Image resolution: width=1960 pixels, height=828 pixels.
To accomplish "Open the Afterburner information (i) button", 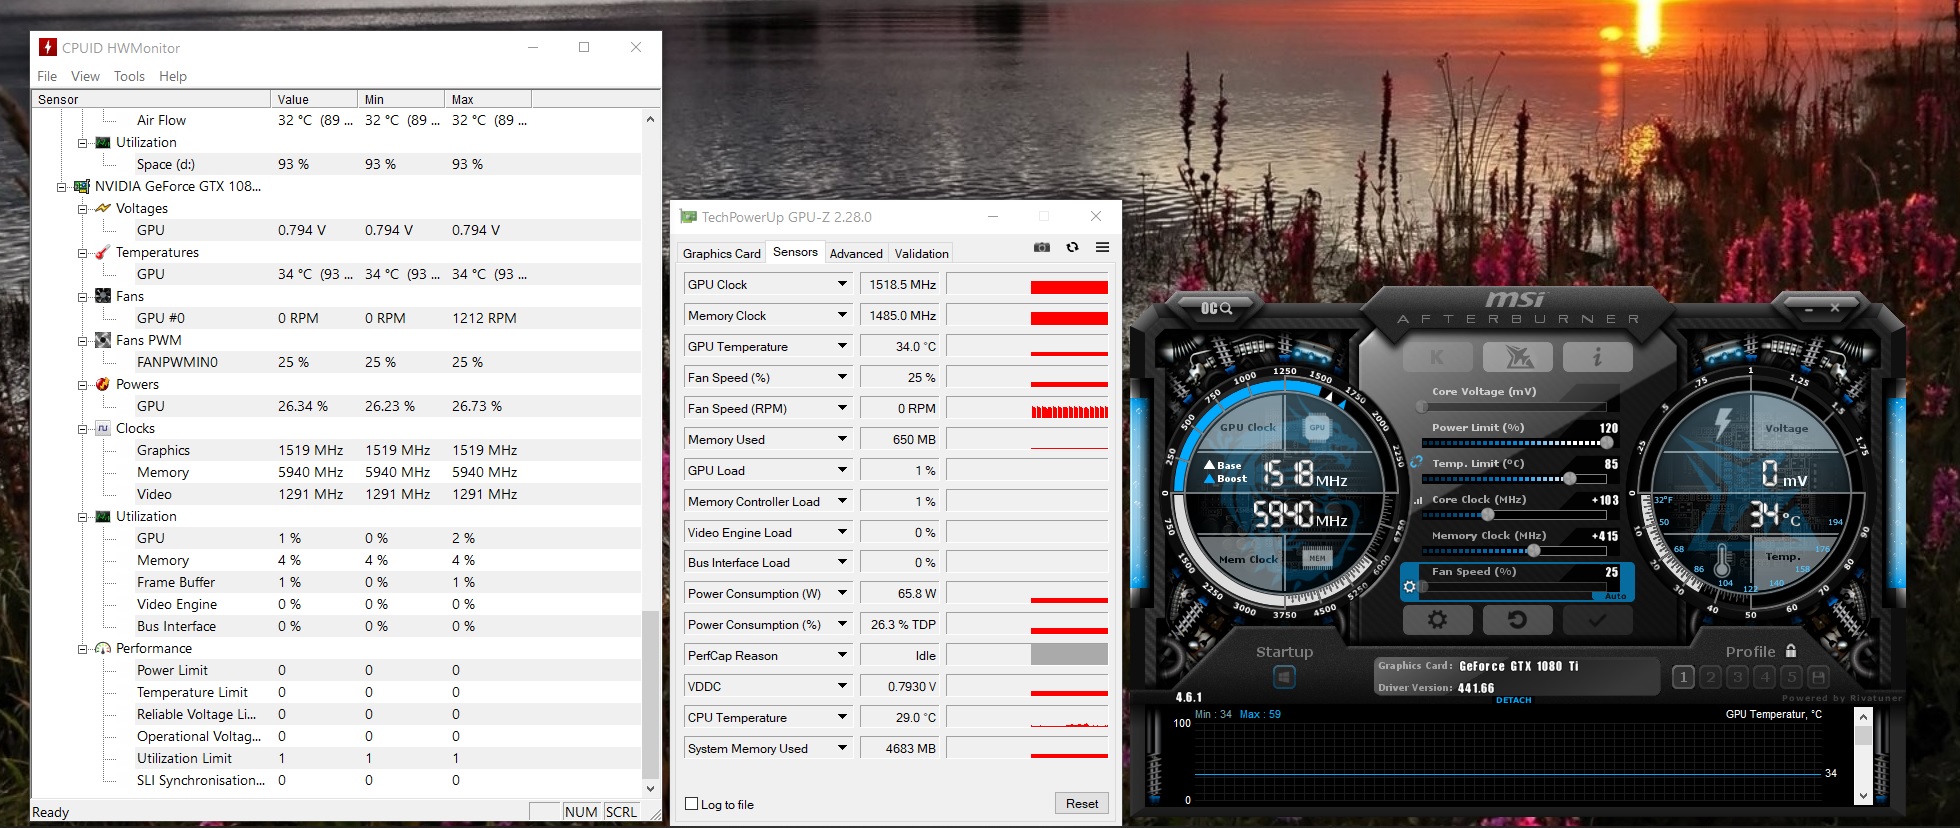I will tap(1597, 357).
